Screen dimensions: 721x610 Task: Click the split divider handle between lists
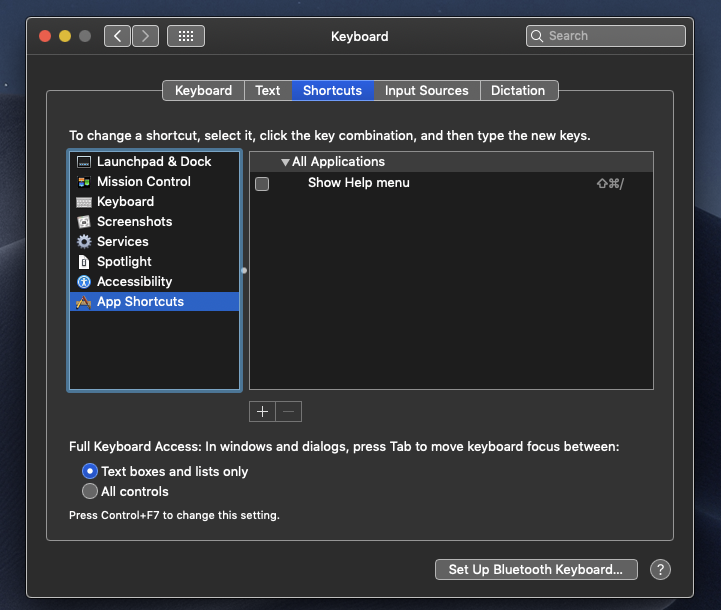click(x=244, y=271)
